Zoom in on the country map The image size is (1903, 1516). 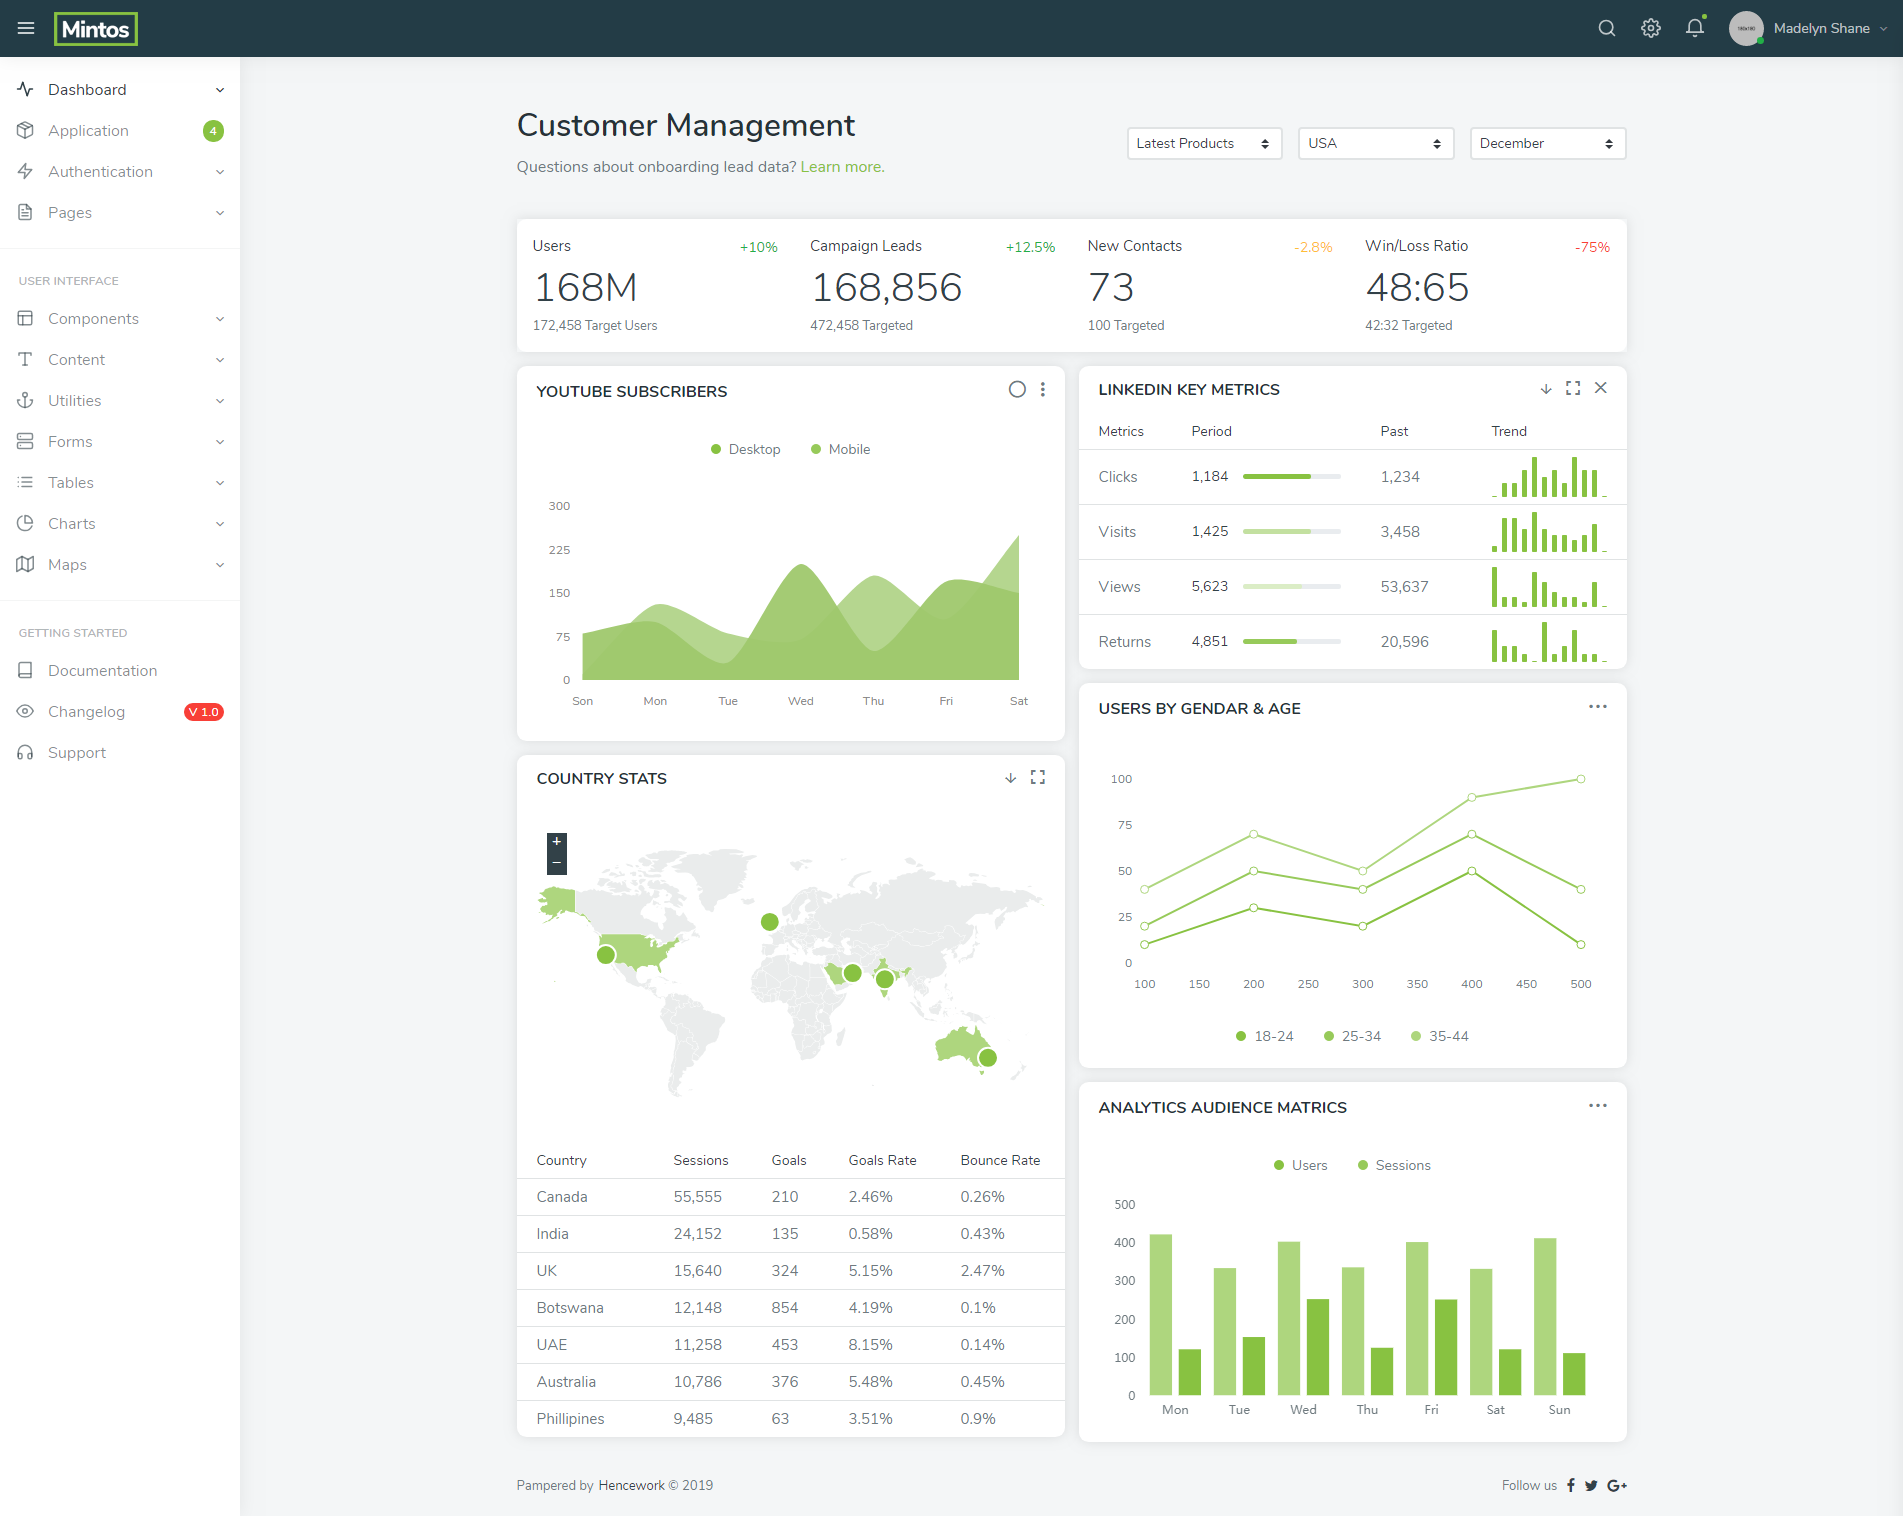557,843
